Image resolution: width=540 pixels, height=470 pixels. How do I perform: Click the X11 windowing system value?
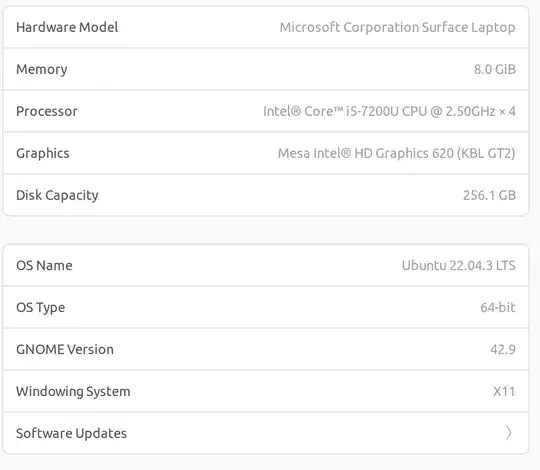click(x=504, y=391)
